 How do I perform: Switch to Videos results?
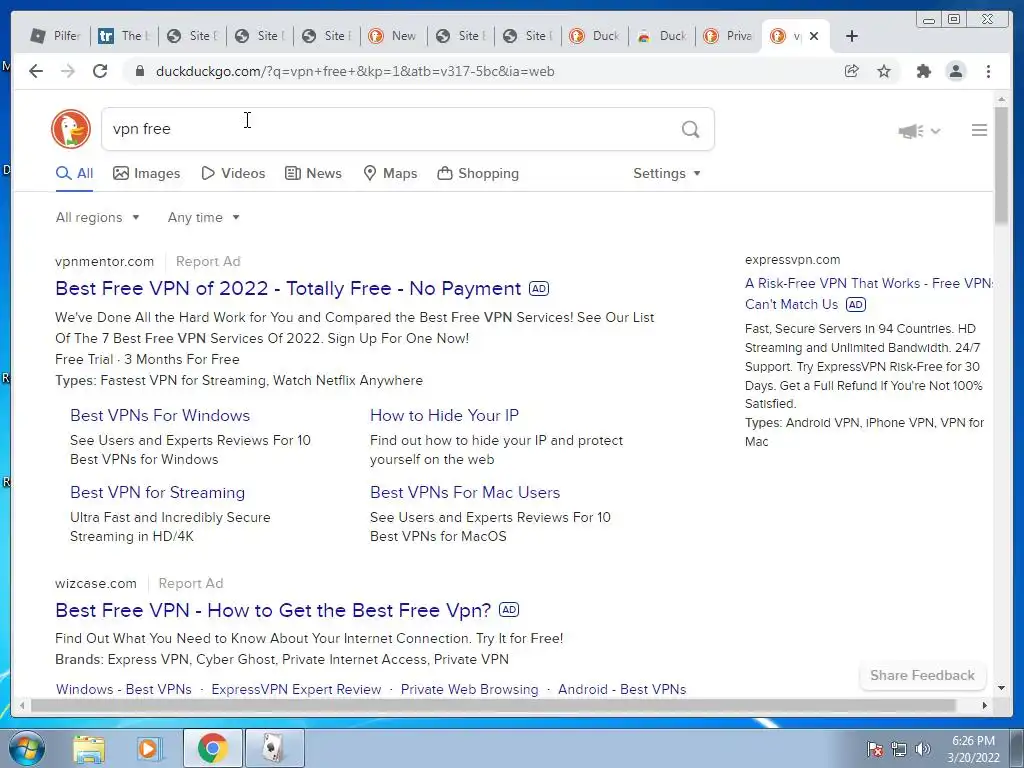point(233,173)
